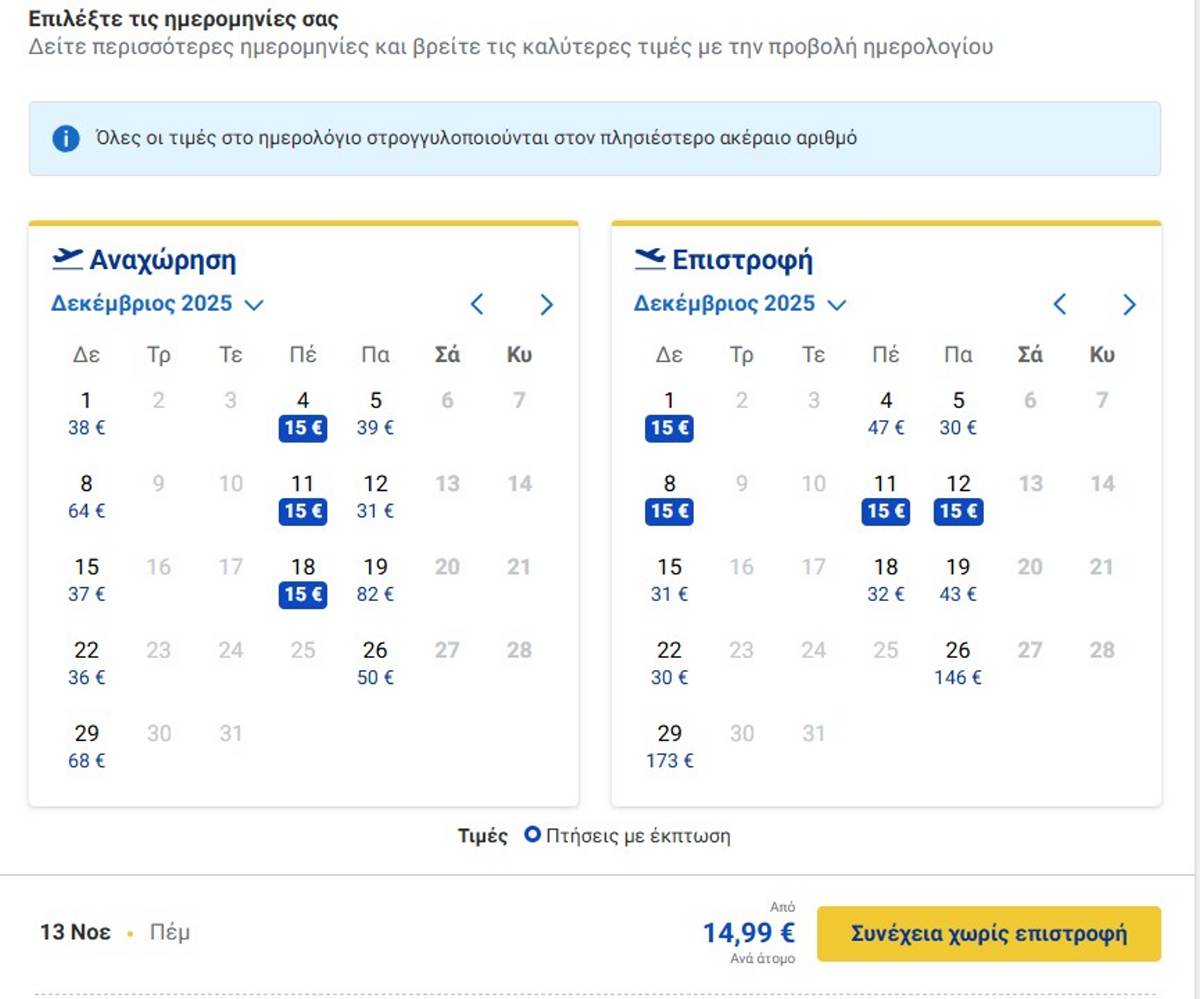Go to previous month in return calendar

click(1060, 304)
